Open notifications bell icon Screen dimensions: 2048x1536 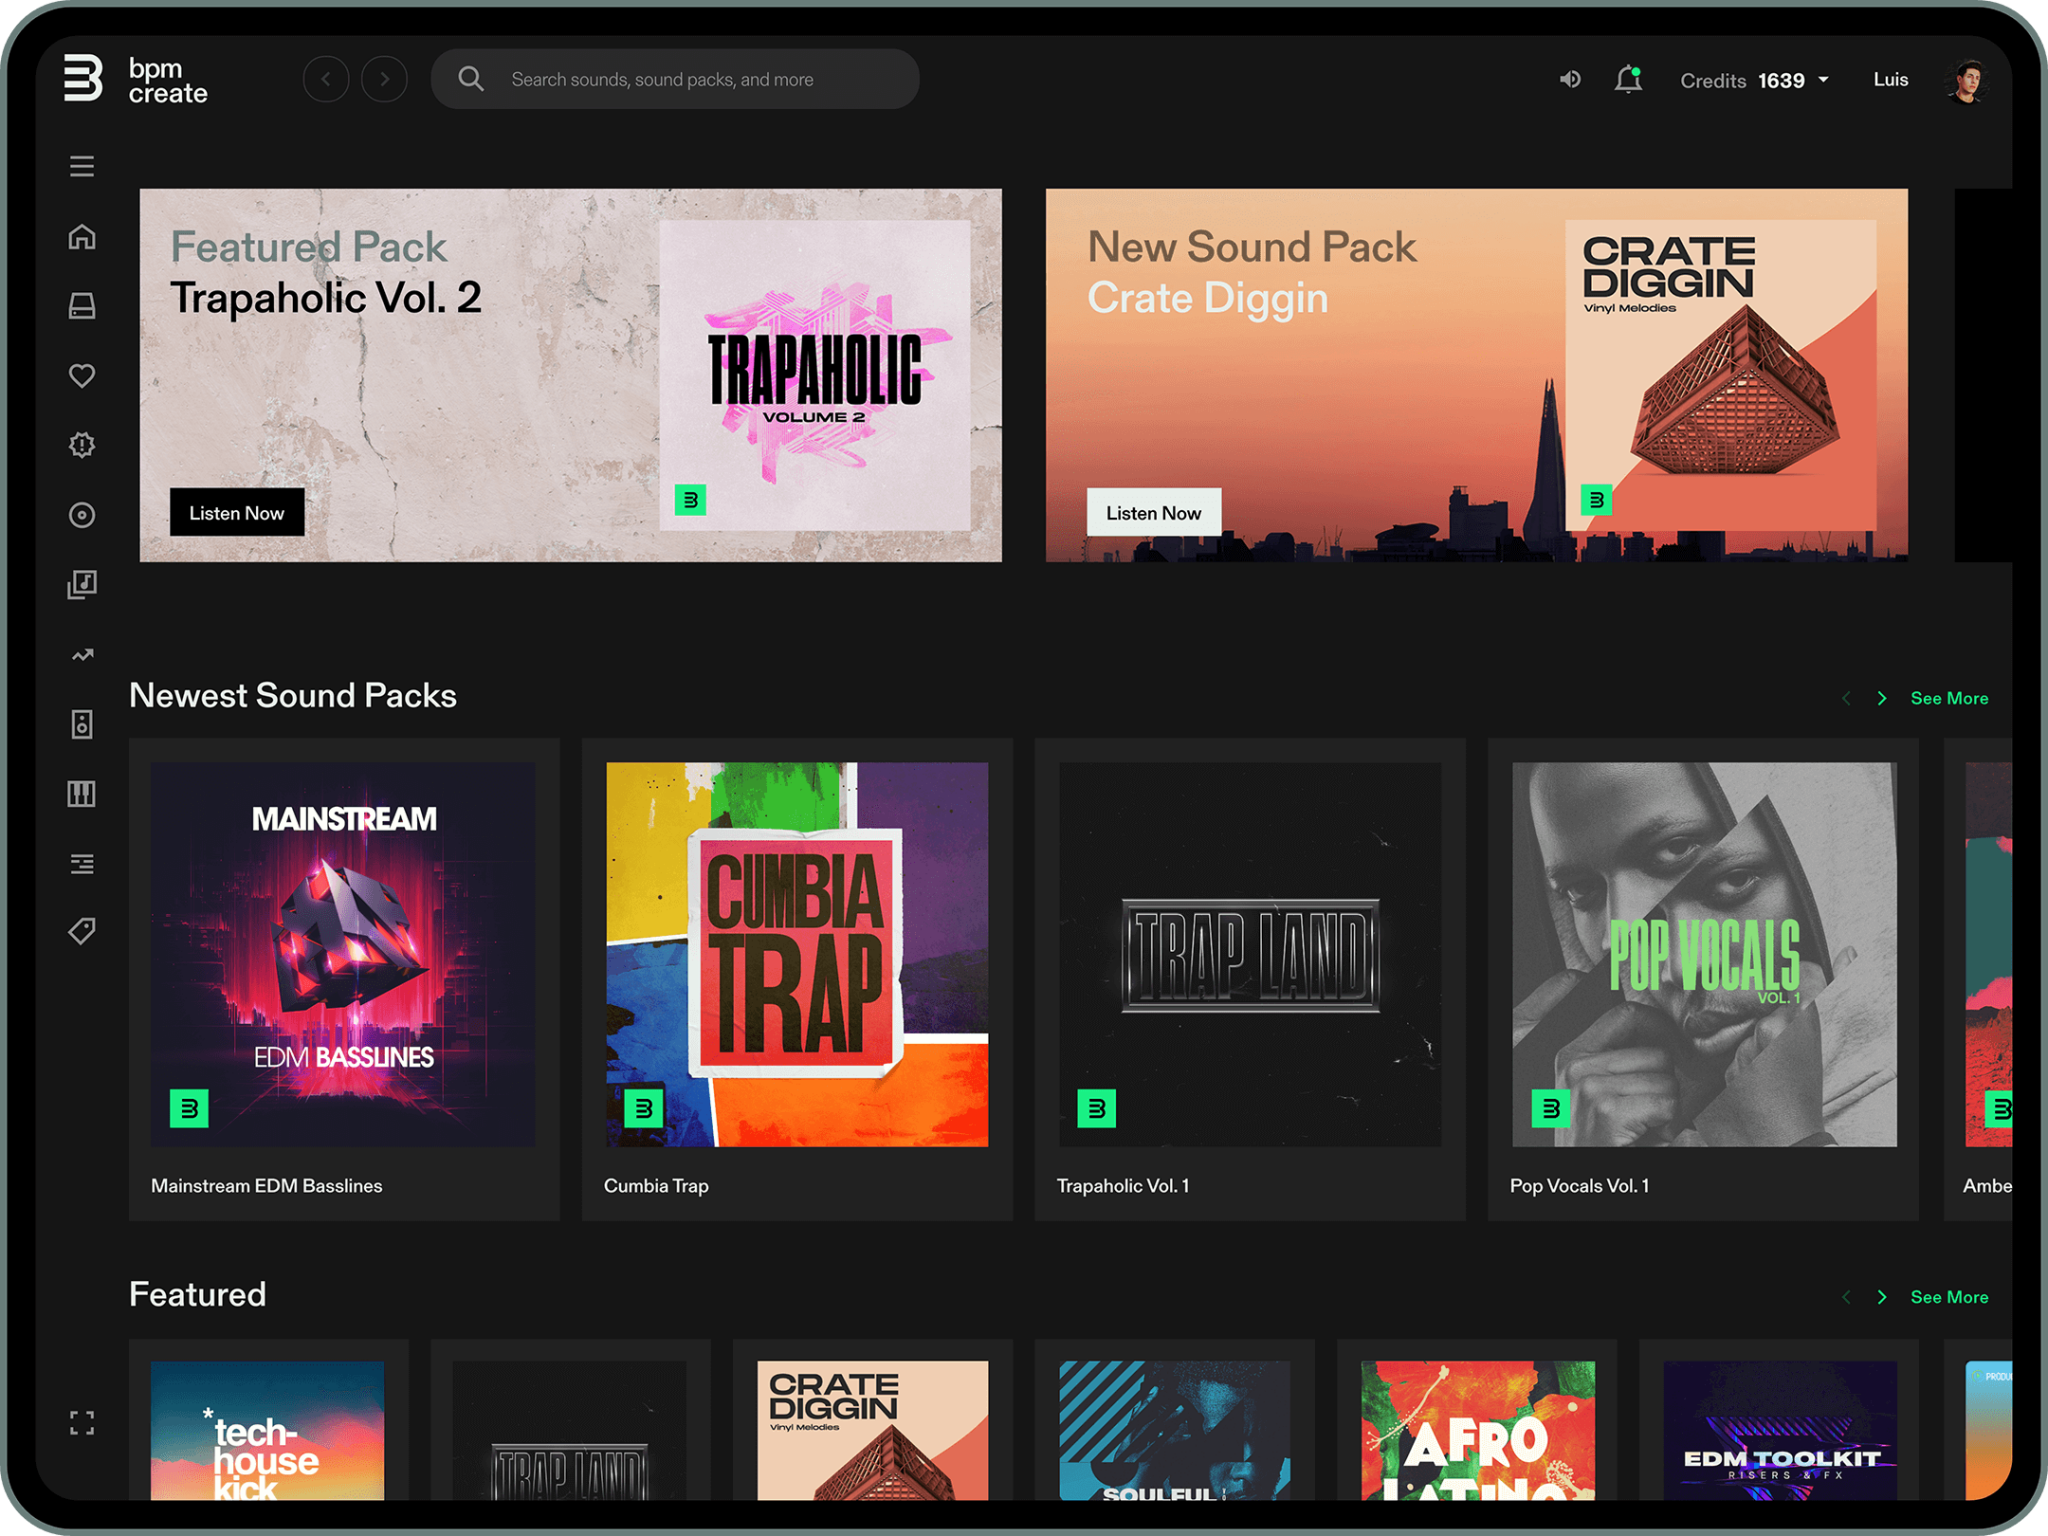[x=1628, y=80]
